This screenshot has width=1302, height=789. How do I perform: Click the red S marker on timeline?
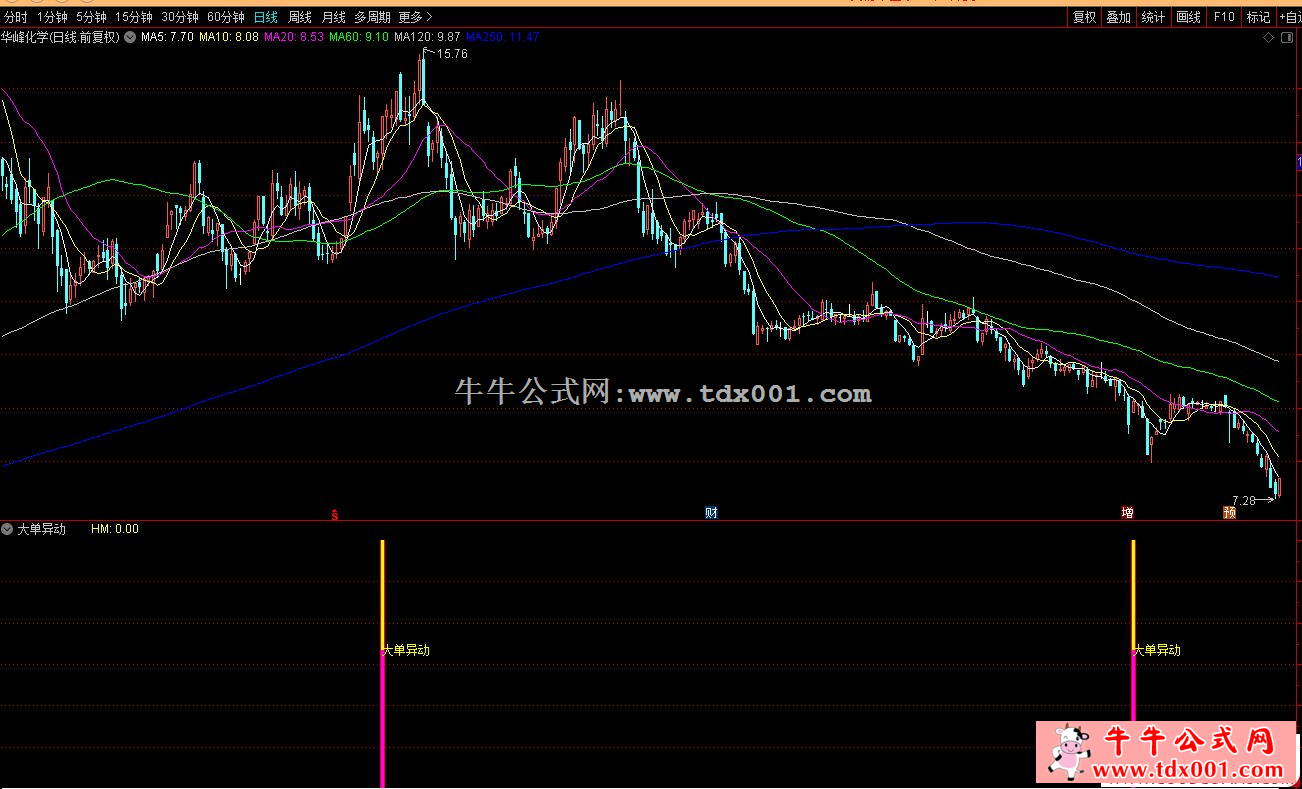[x=335, y=514]
